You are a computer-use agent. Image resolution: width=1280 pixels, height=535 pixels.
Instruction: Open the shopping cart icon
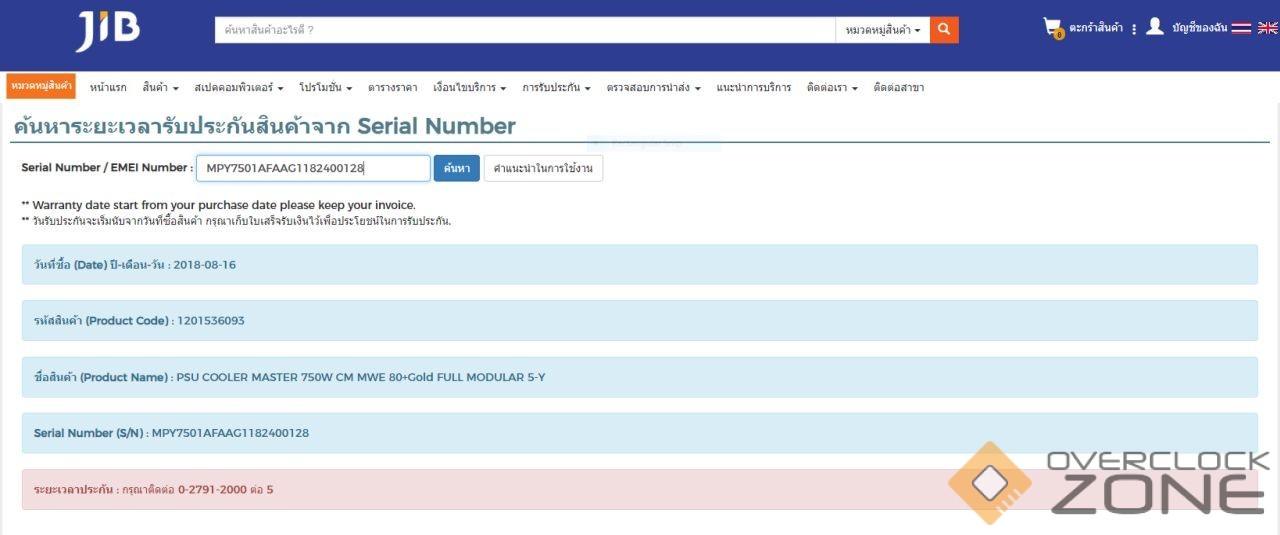point(1052,28)
